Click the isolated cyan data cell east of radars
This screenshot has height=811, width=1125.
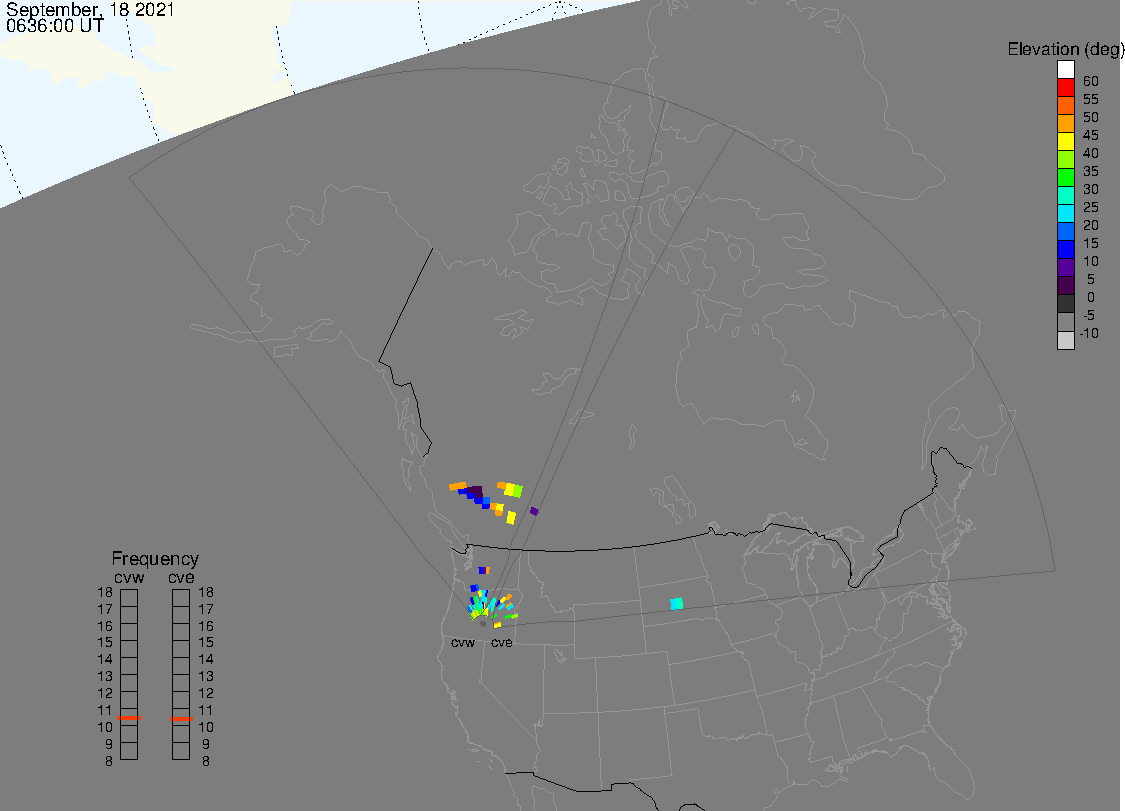(676, 604)
